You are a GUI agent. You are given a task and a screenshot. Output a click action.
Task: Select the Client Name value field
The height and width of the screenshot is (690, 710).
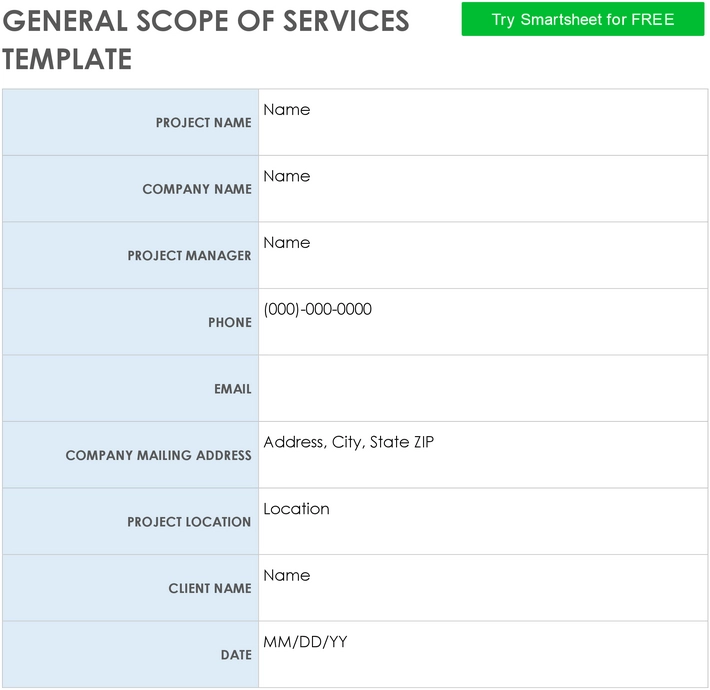click(482, 588)
